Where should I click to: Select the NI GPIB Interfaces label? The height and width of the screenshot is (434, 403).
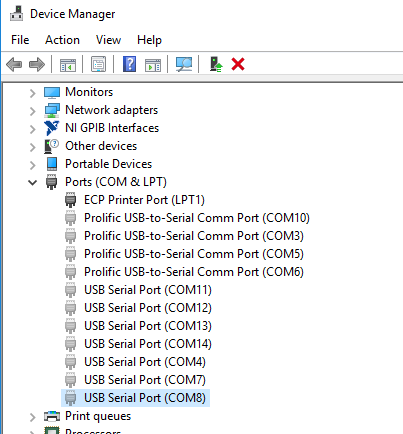[x=112, y=128]
